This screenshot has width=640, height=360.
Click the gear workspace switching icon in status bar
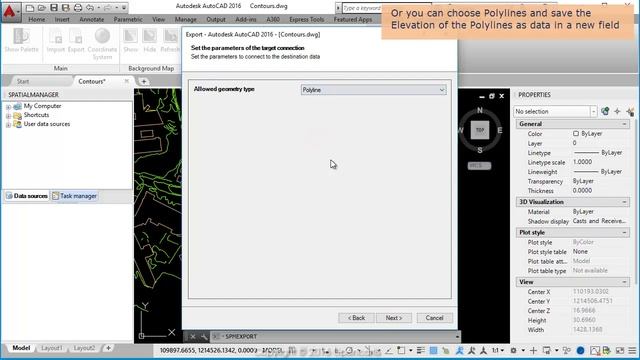pos(513,350)
